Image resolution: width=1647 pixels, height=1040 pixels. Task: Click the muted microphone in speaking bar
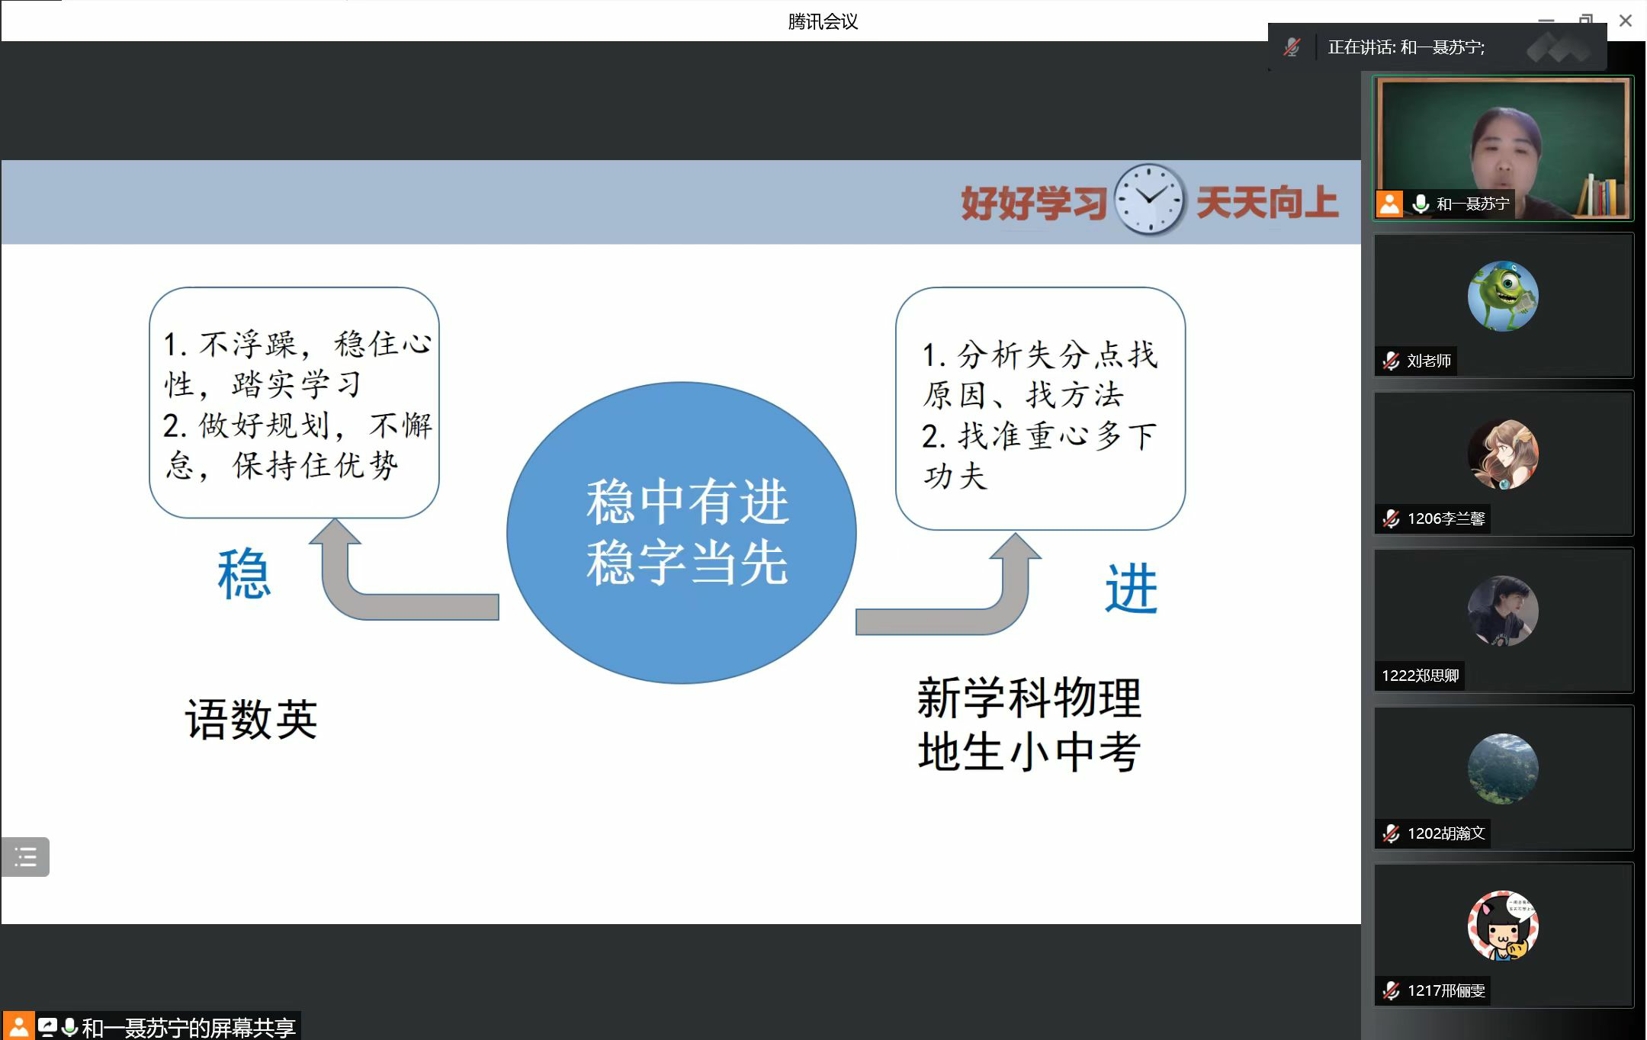point(1292,47)
